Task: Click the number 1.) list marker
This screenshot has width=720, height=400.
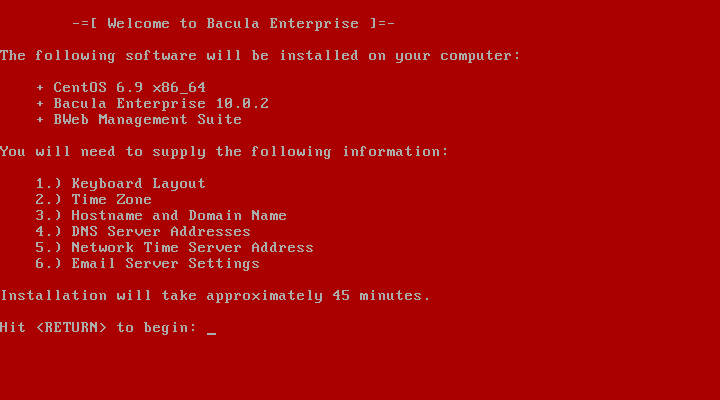Action: (48, 184)
